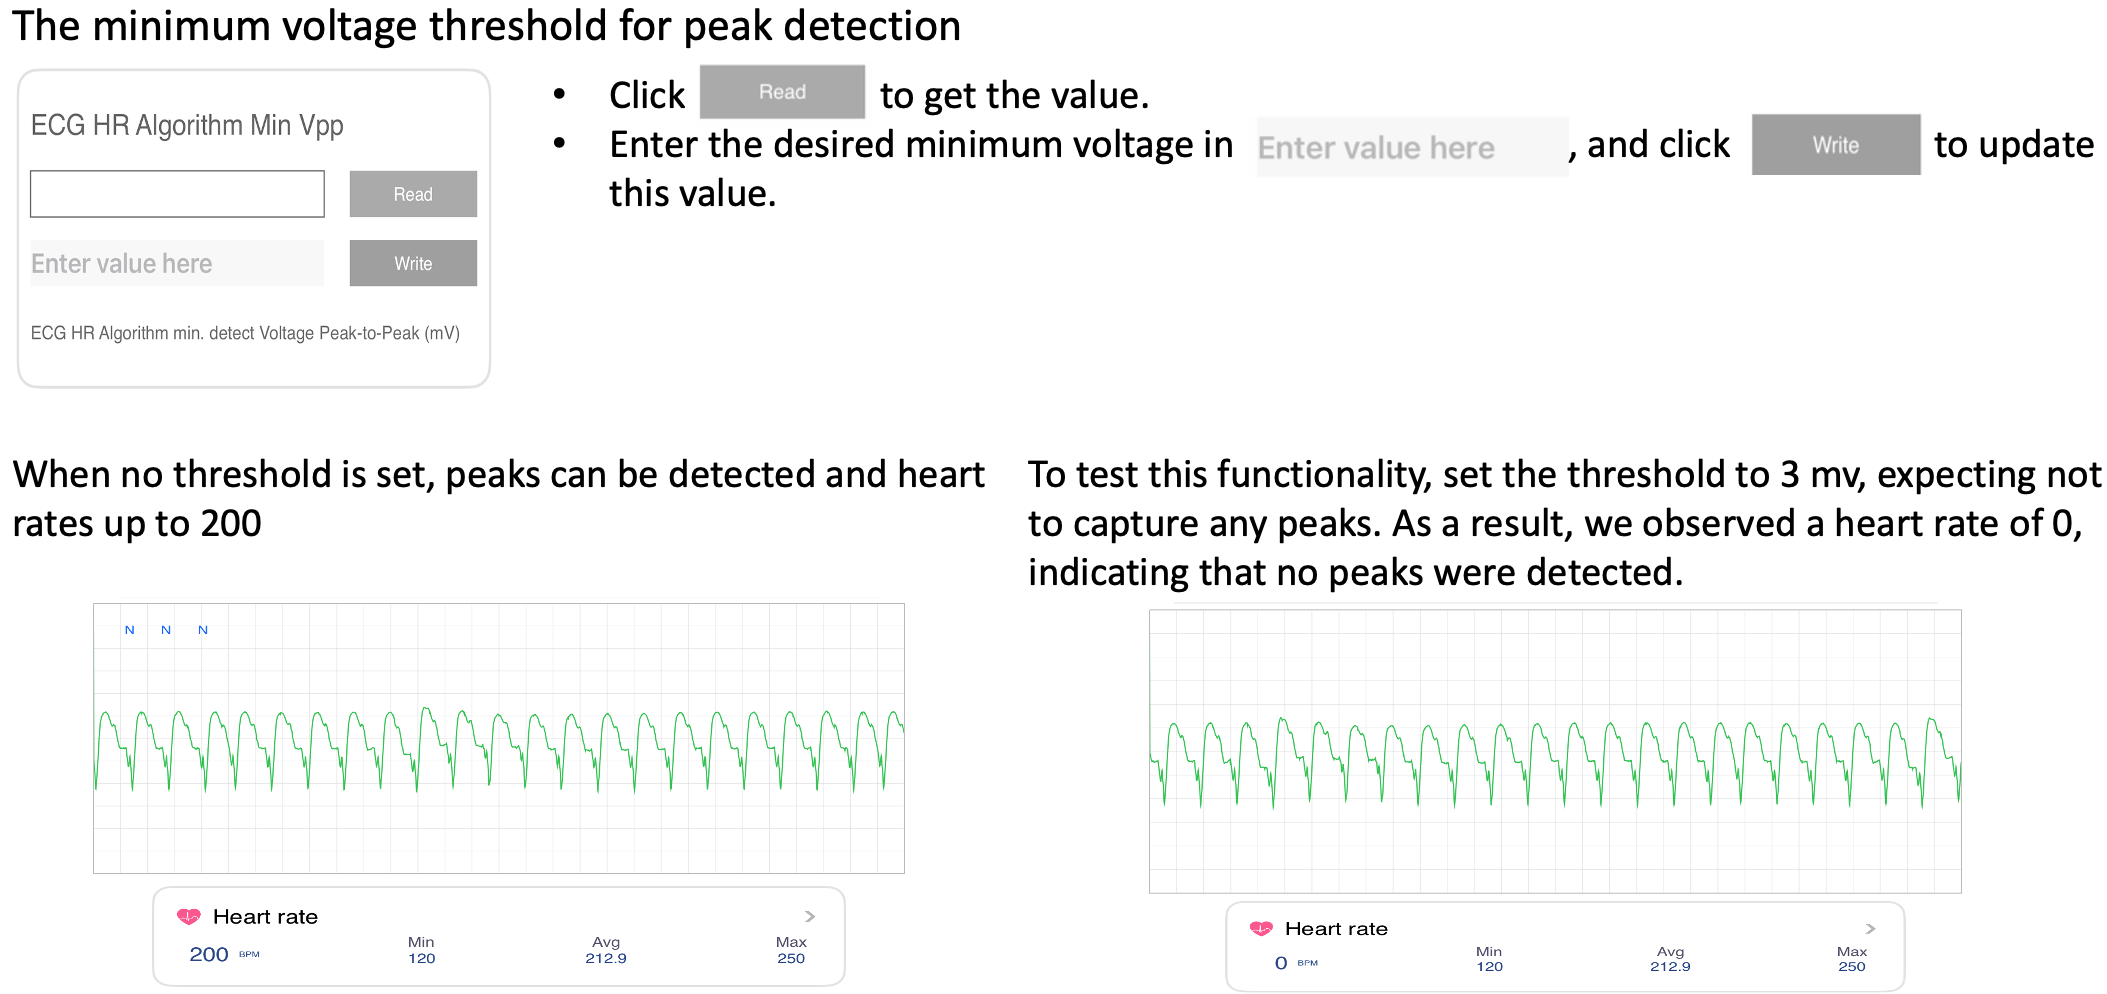2107x994 pixels.
Task: Focus the 'Enter value here' field in Min Vpp panel
Action: pos(177,263)
